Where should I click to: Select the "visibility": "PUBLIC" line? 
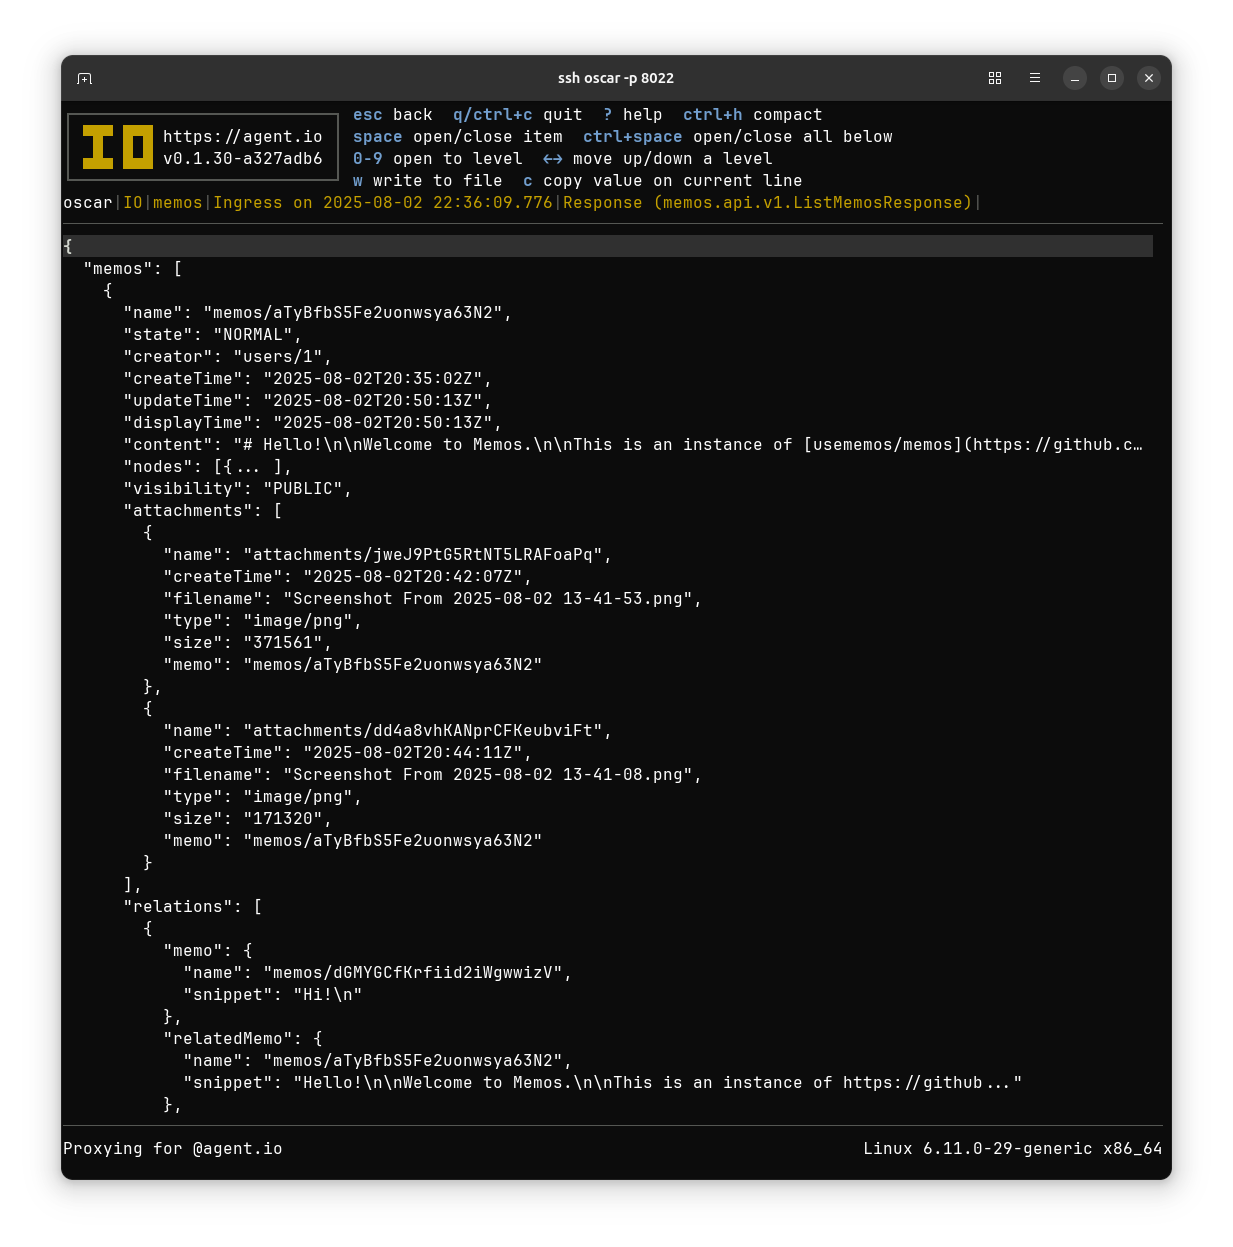click(x=238, y=489)
